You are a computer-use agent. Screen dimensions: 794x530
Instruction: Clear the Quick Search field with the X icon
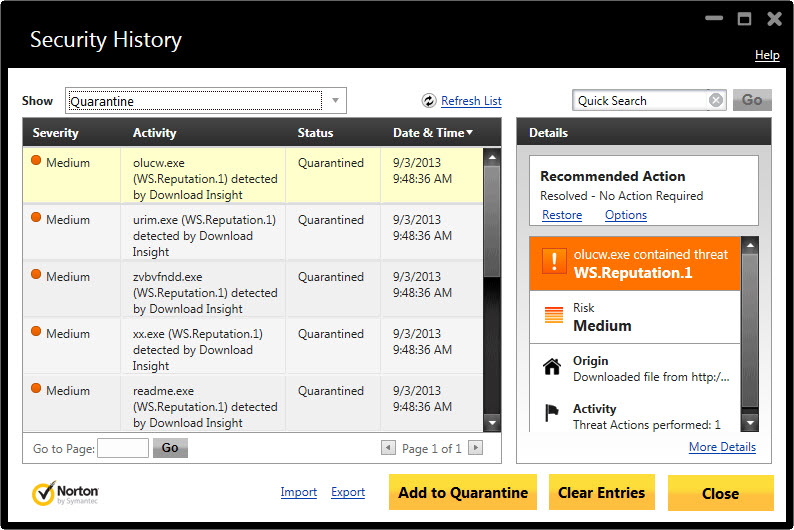point(716,100)
